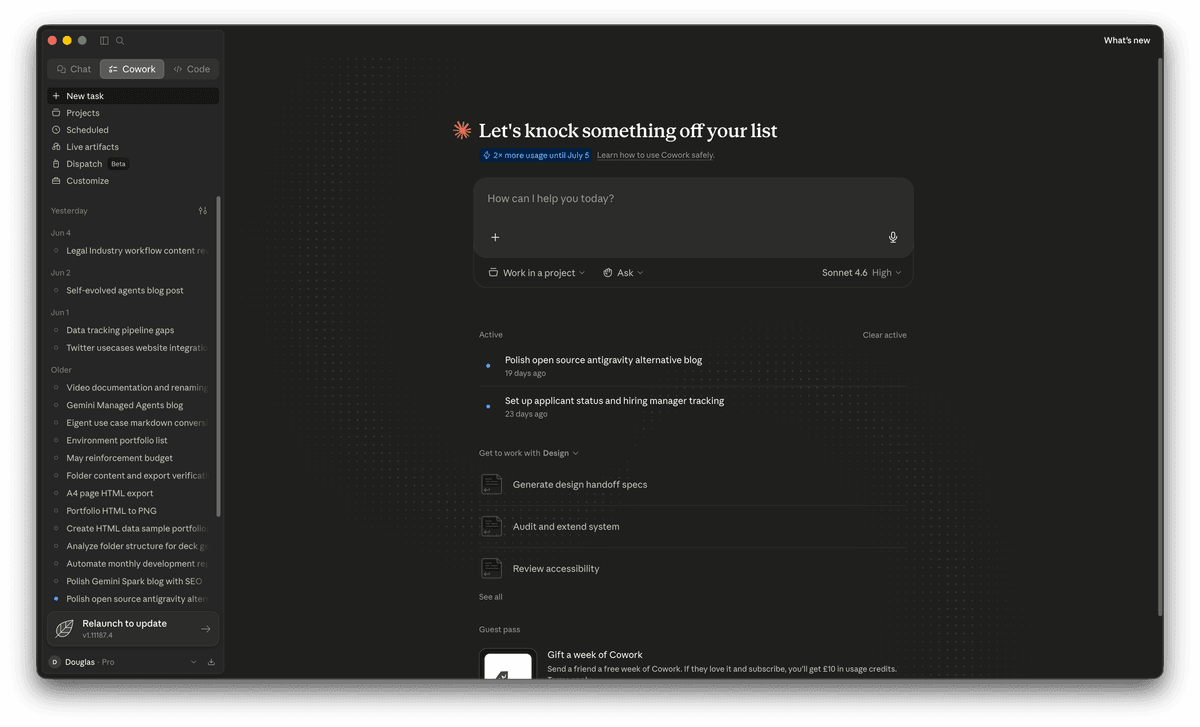Open Create HTML data sample portfolio task
Viewport: 1200px width, 727px height.
pos(131,528)
